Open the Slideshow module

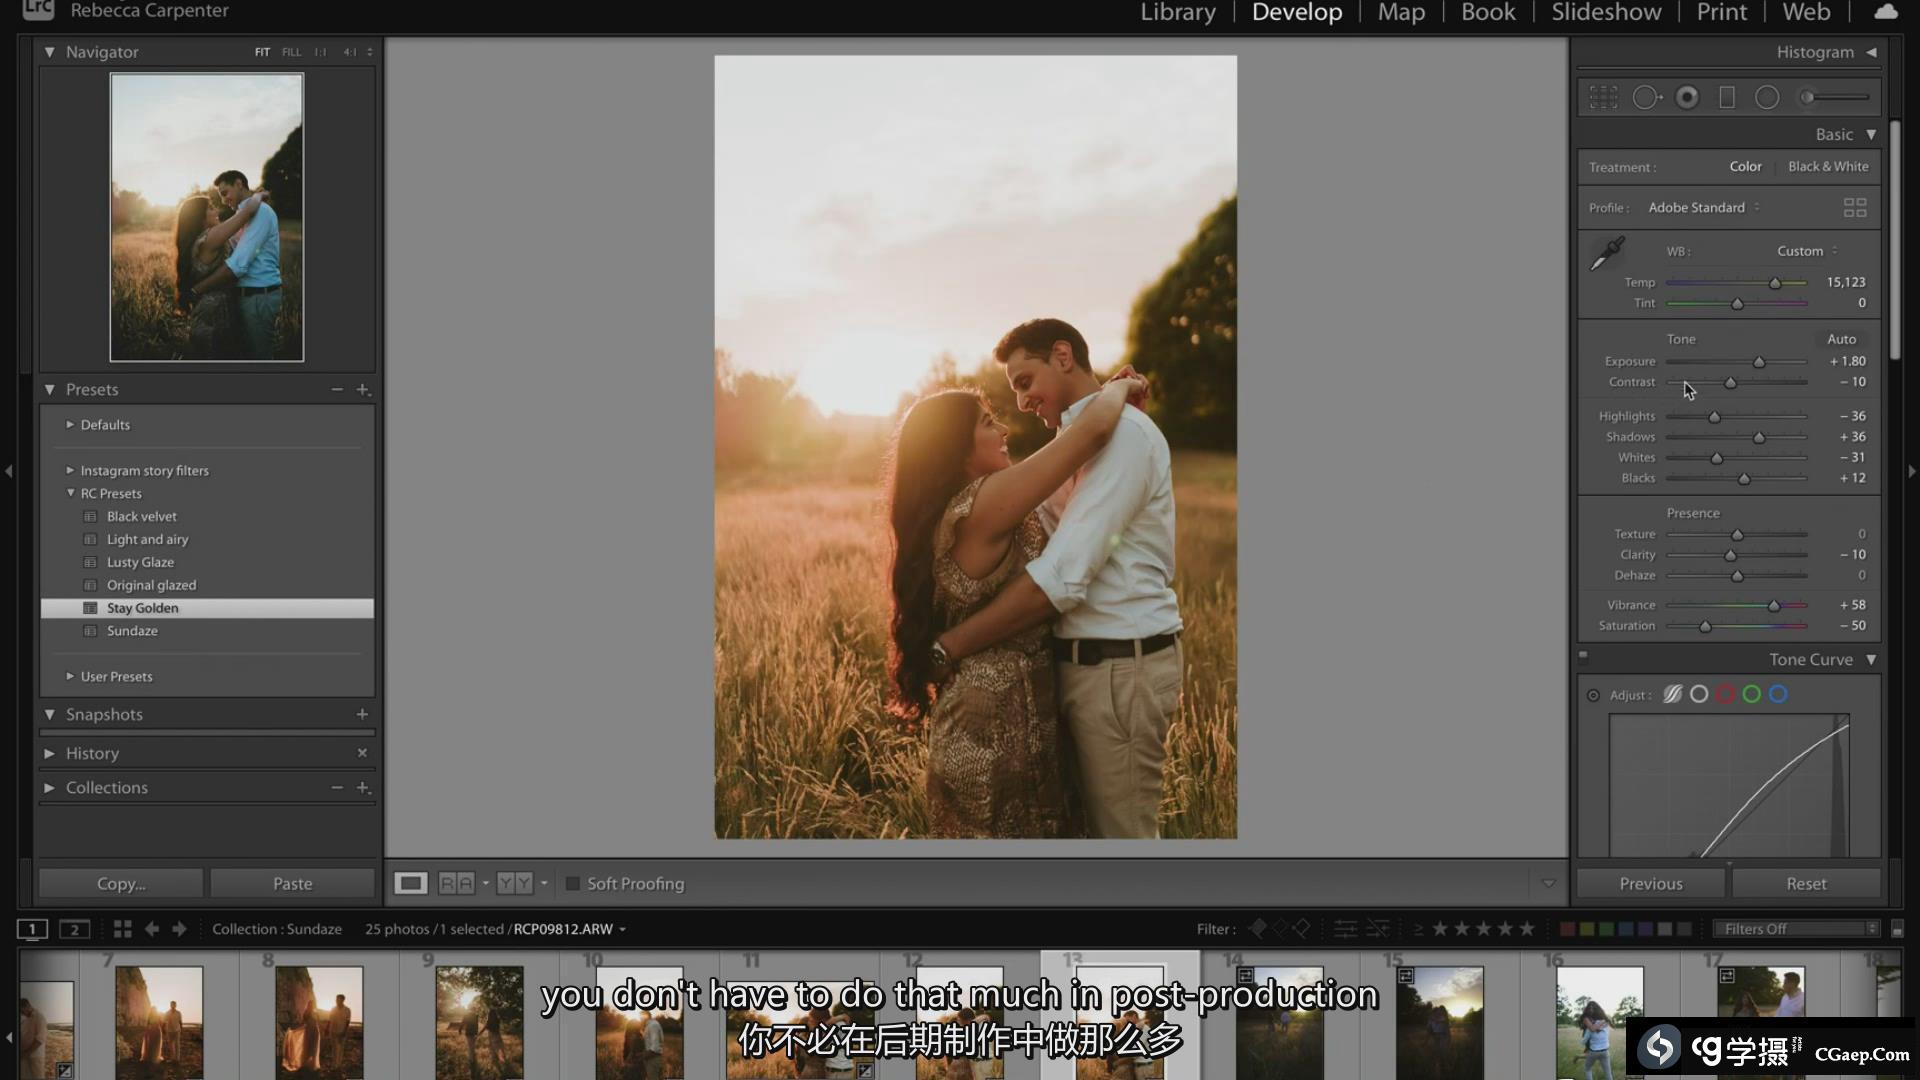click(x=1605, y=13)
